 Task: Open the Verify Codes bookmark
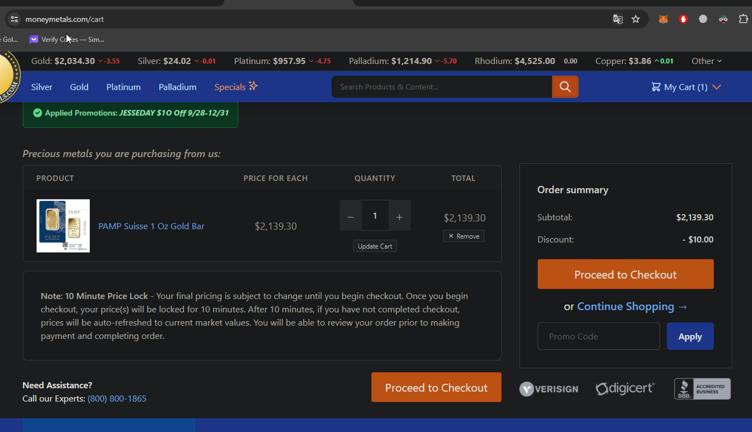tap(67, 39)
